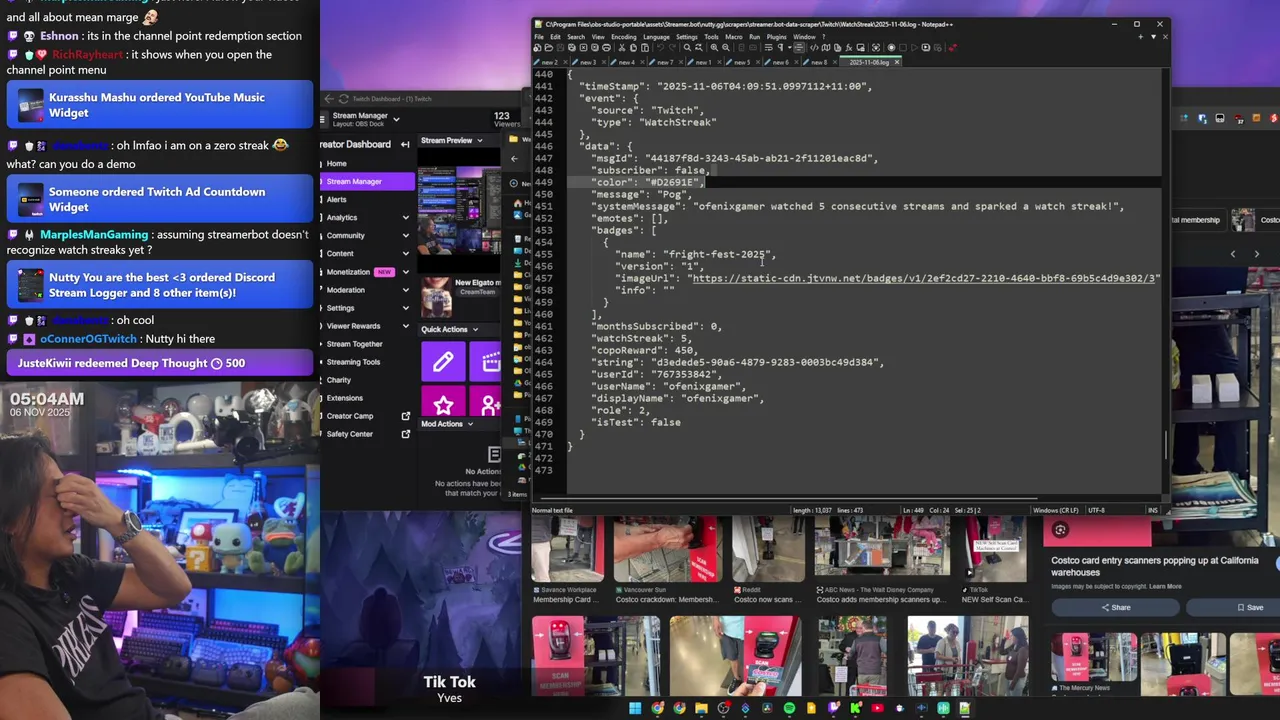Click the Zoom In icon in Notepad++
Screen dimensions: 1280x720
tap(715, 47)
